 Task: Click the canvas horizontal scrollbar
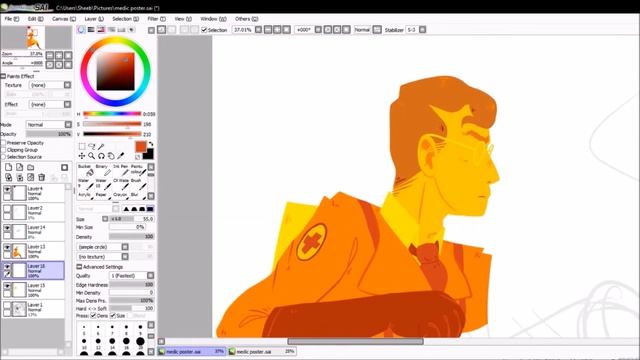click(355, 341)
